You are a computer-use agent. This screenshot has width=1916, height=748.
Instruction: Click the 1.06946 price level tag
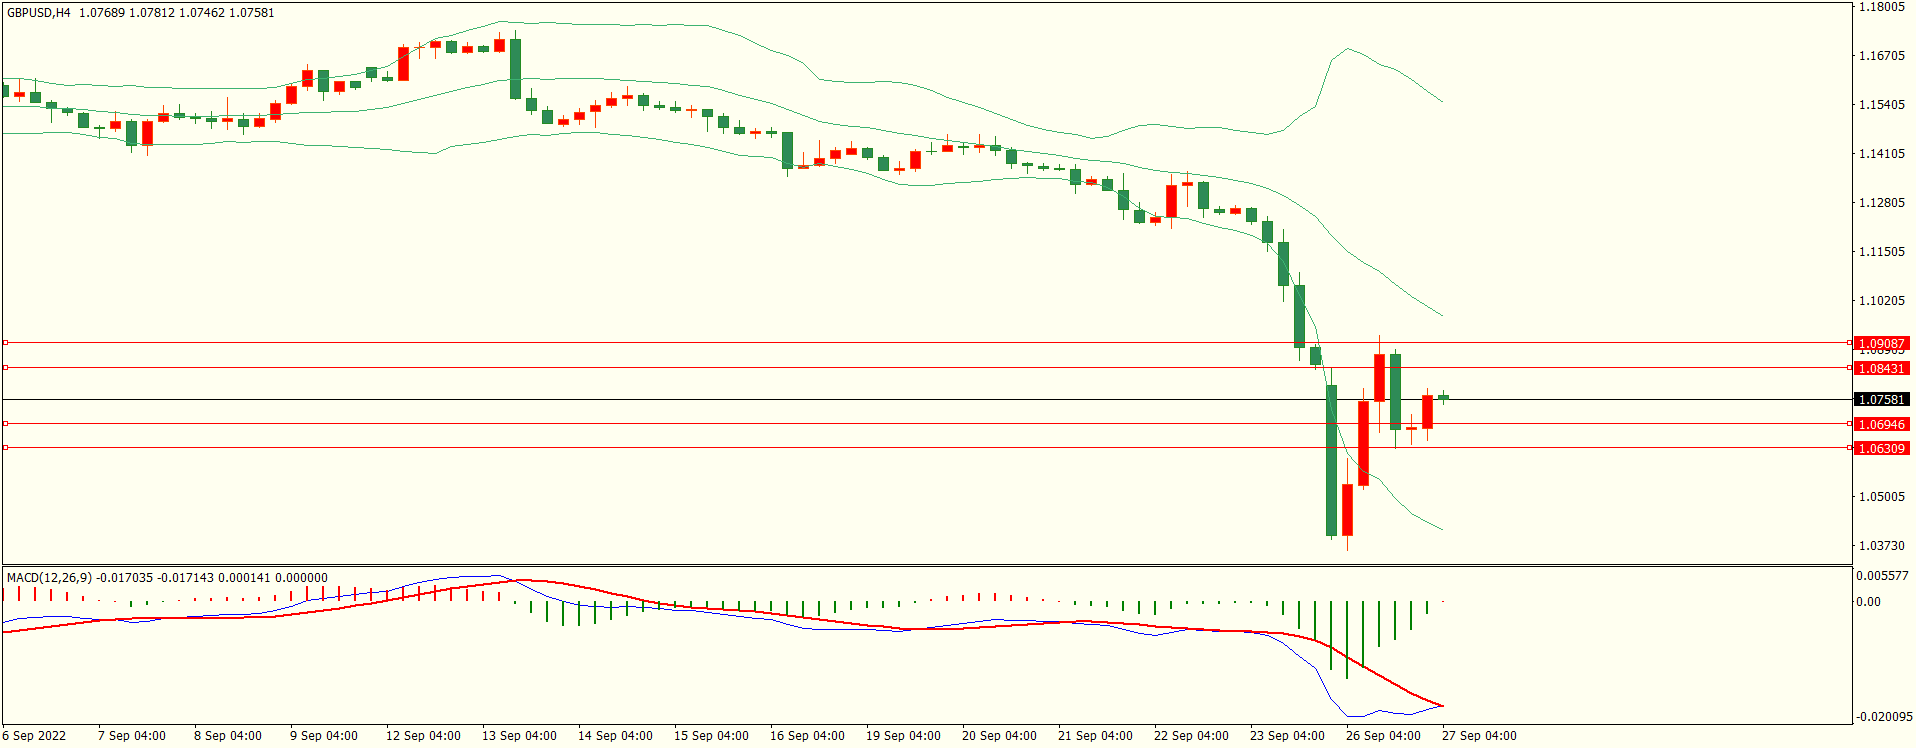(1881, 424)
